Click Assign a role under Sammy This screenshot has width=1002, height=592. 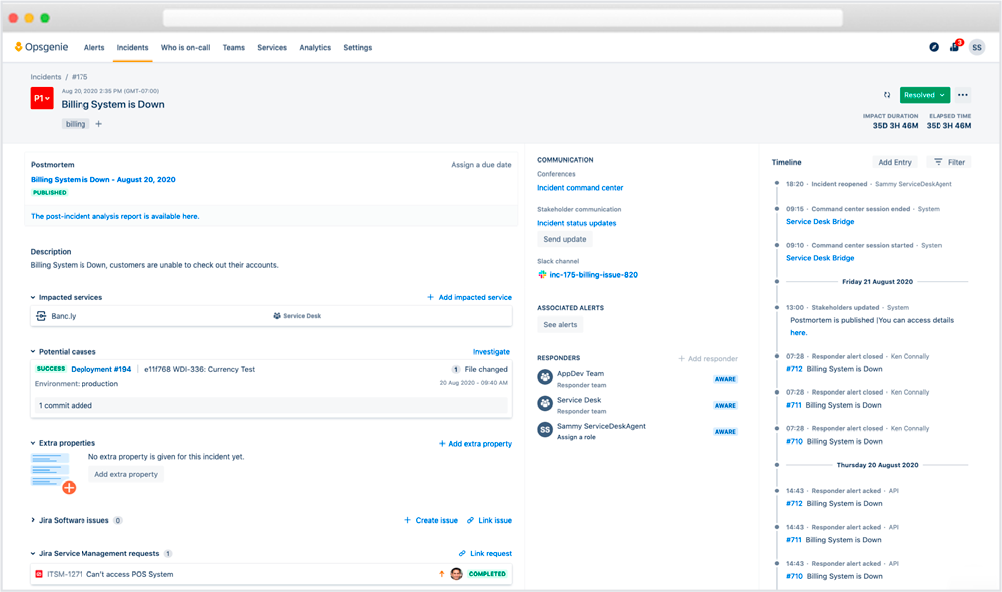(x=576, y=437)
